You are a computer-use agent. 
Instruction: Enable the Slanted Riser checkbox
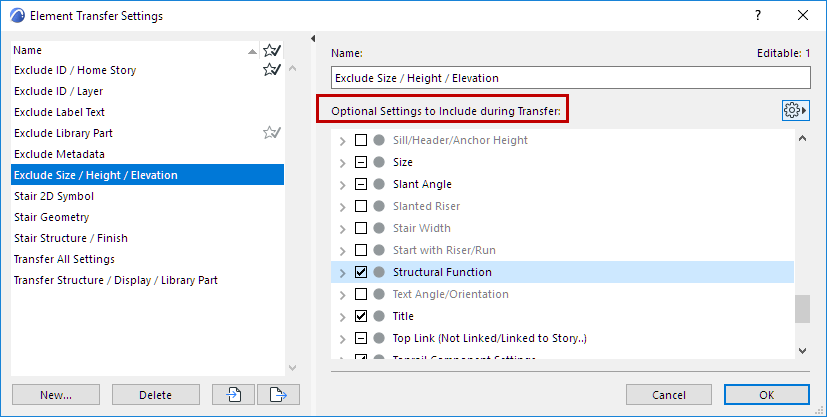tap(361, 206)
